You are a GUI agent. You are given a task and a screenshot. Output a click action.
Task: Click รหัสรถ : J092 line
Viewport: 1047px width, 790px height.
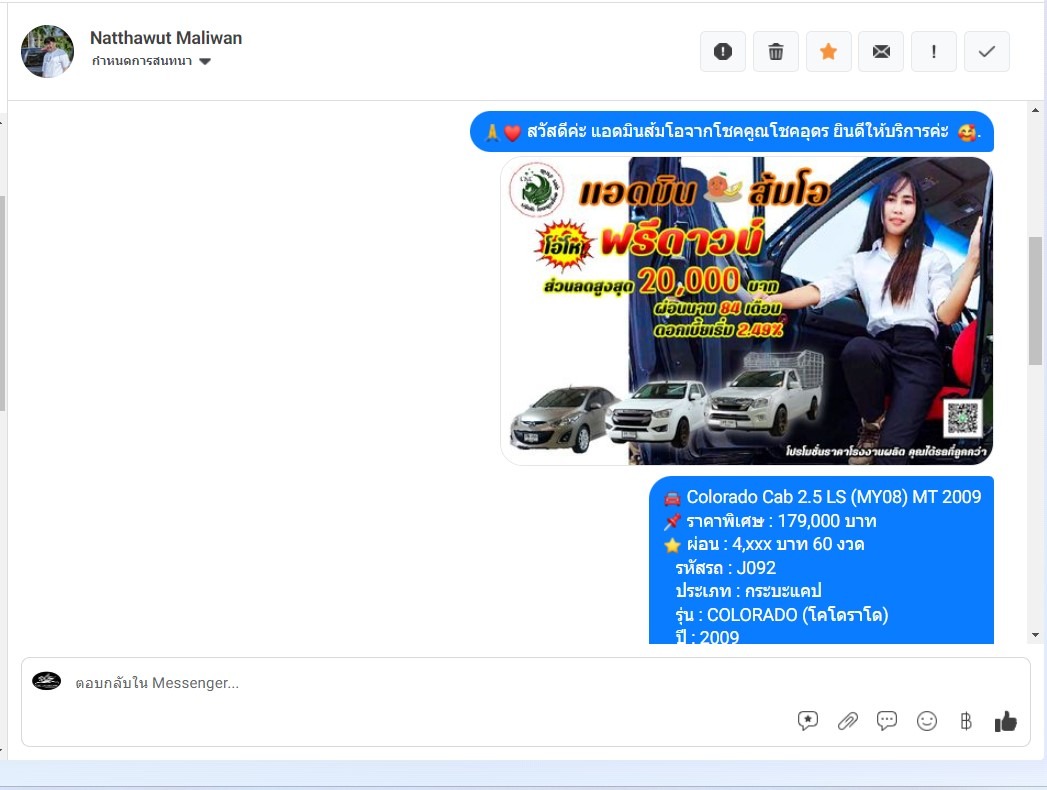(725, 568)
